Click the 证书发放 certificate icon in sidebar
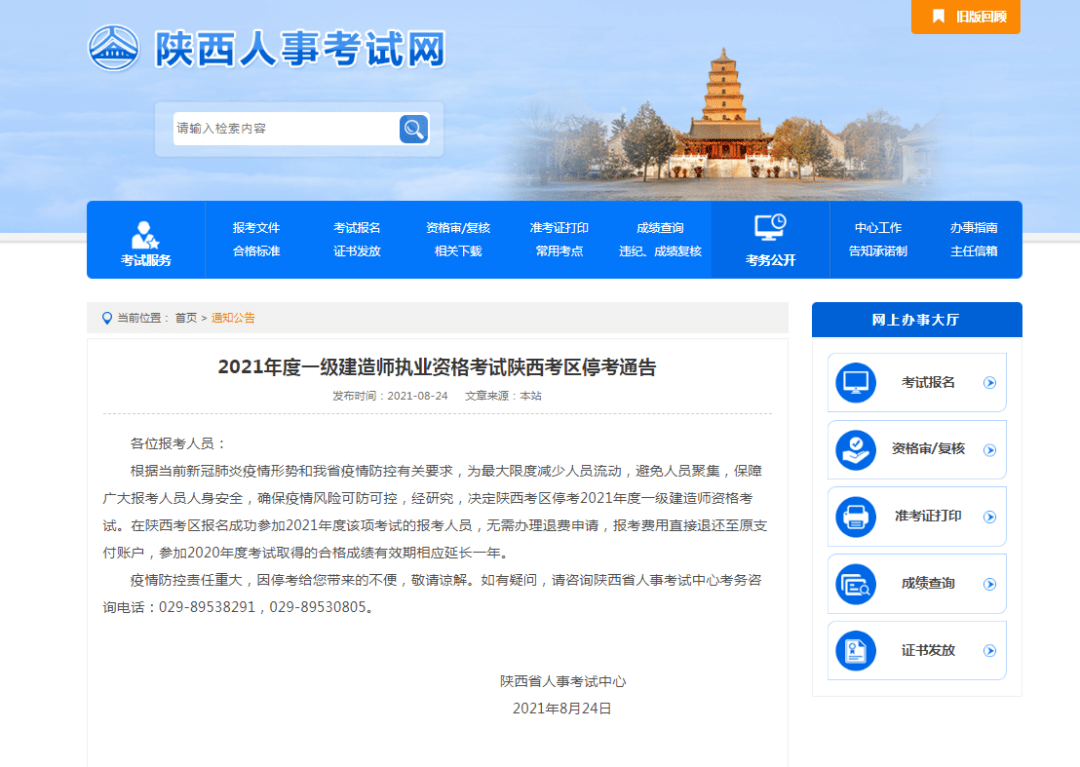This screenshot has width=1080, height=767. [x=856, y=650]
